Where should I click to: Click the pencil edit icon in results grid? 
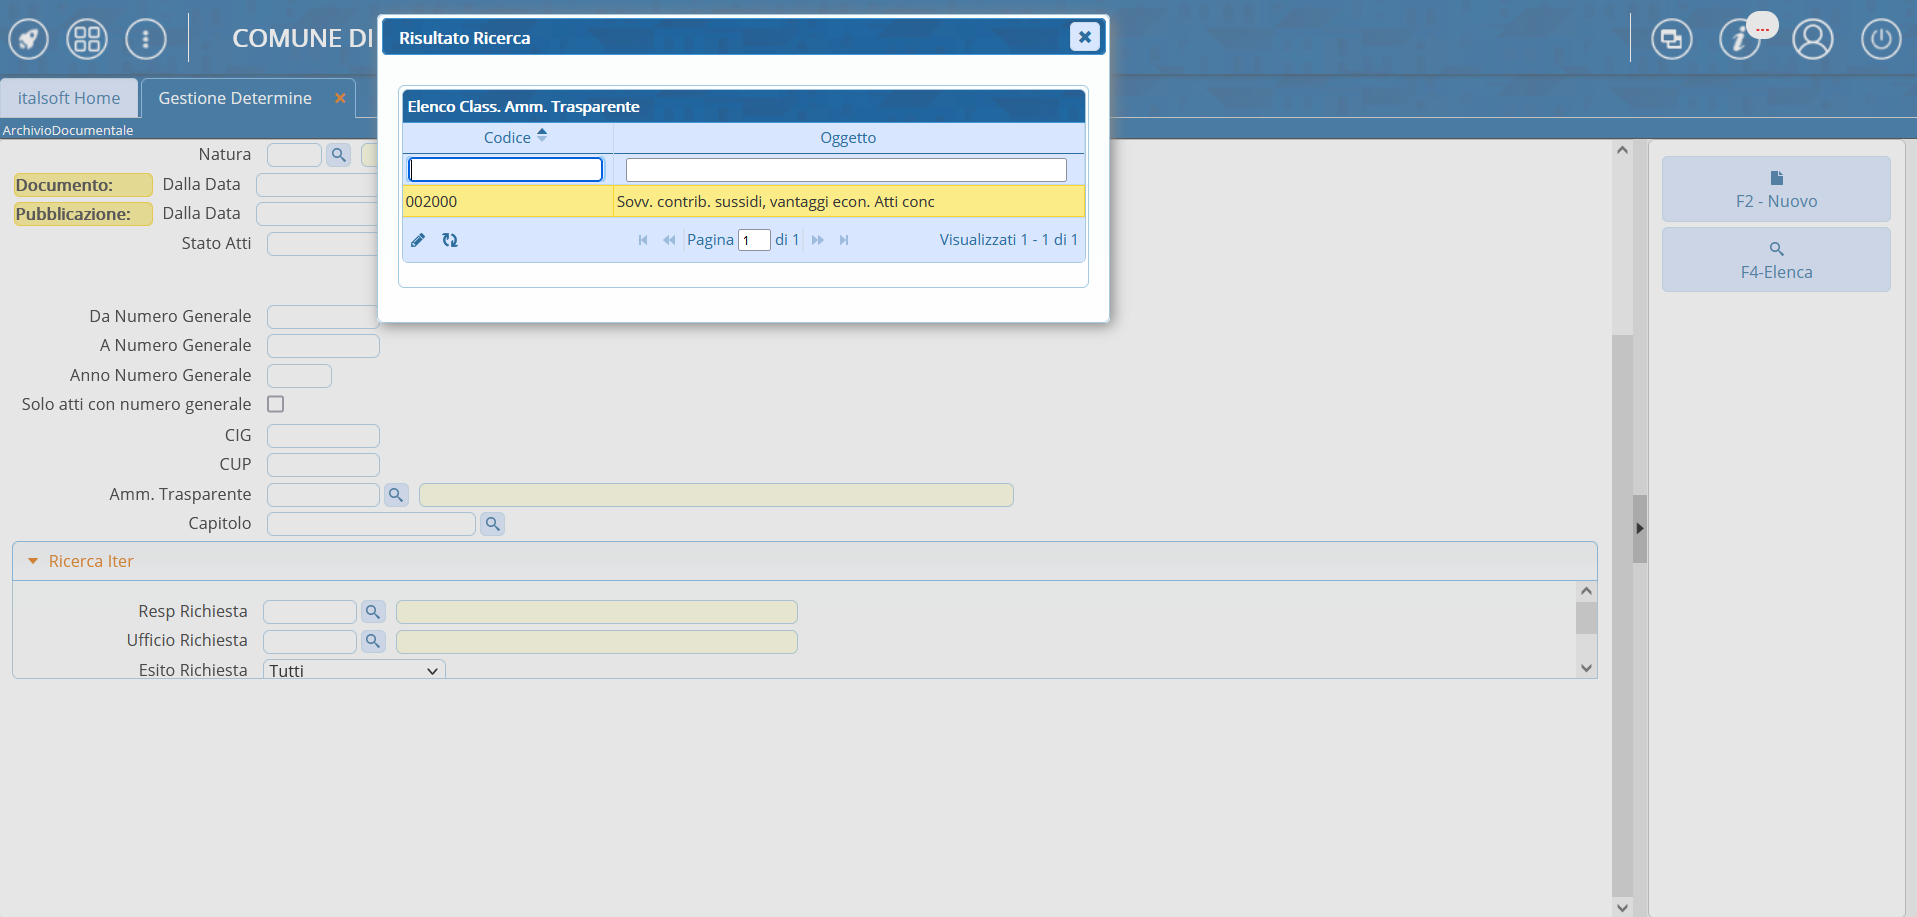point(418,240)
